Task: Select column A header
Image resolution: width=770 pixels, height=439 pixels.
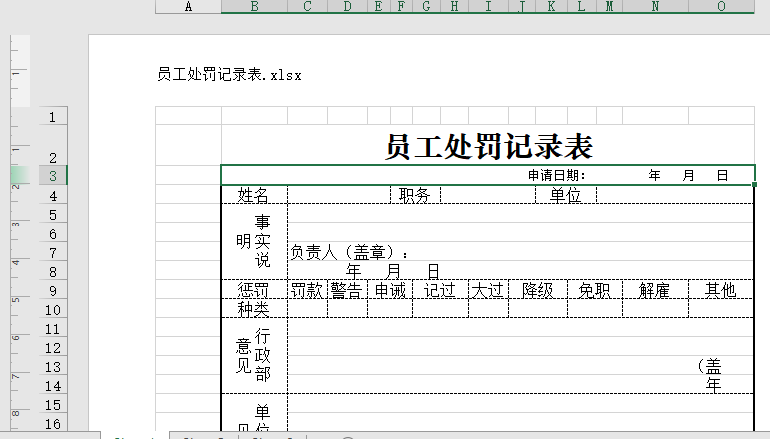Action: (188, 7)
